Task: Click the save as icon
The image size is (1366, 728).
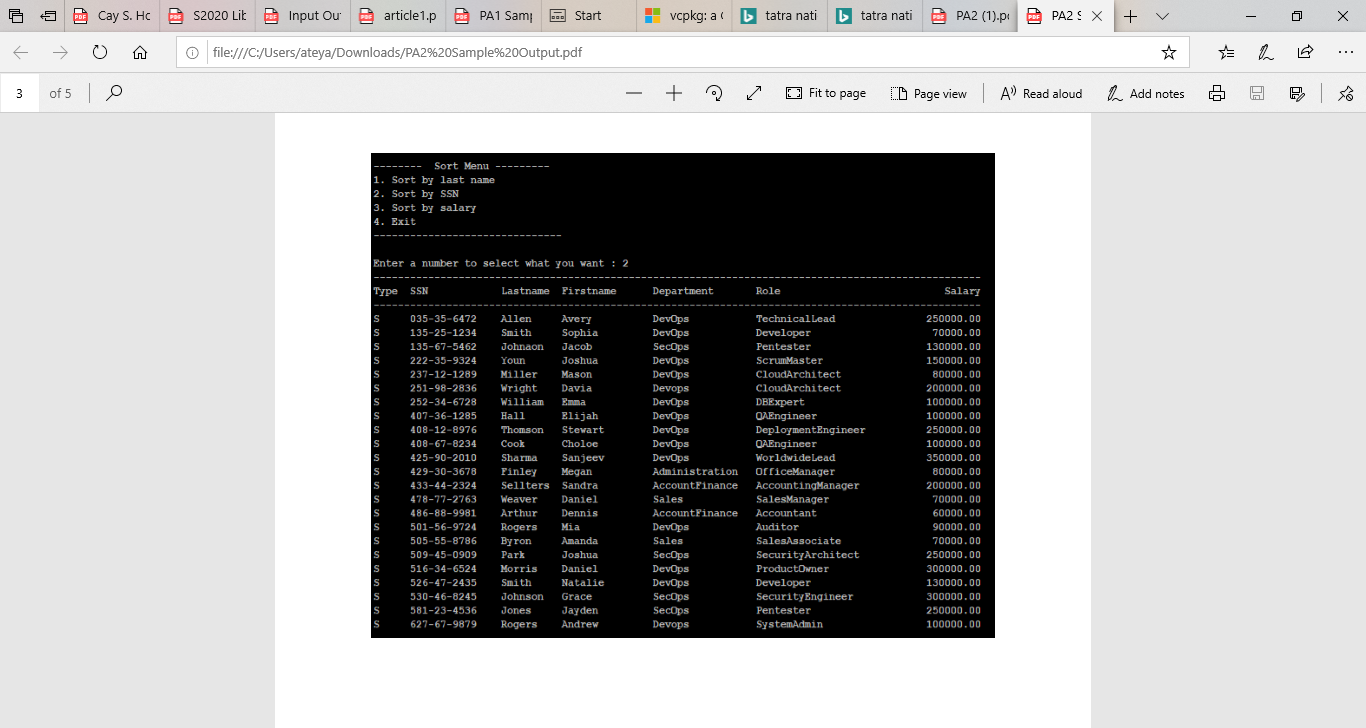Action: coord(1297,93)
